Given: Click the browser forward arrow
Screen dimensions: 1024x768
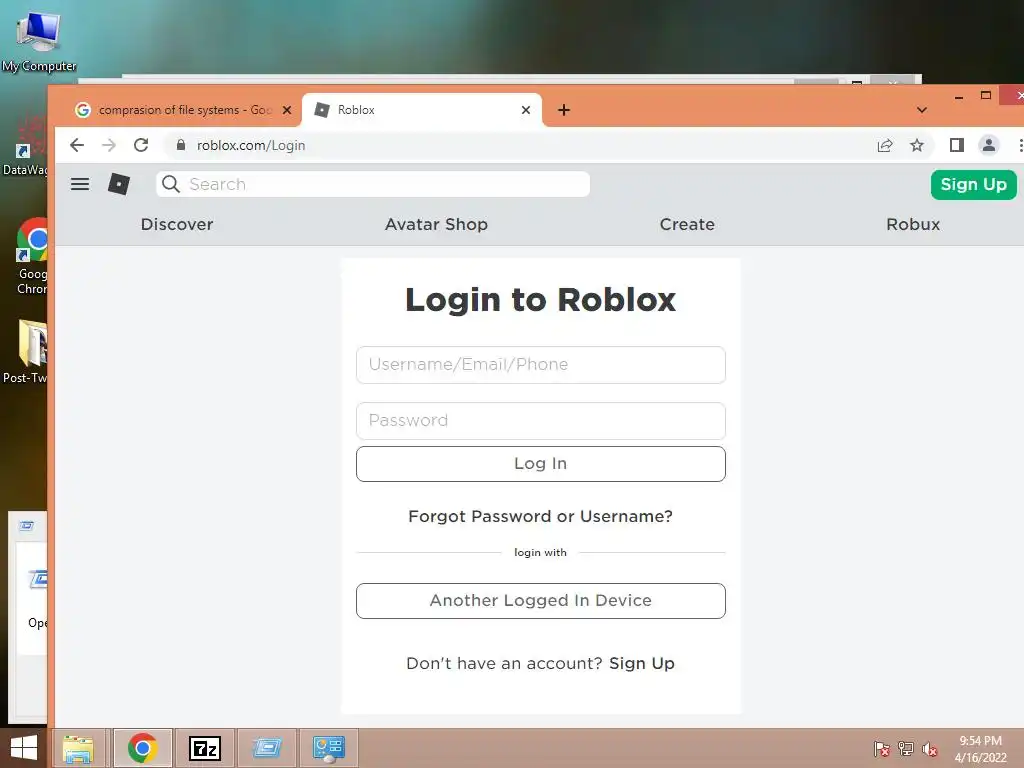Looking at the screenshot, I should point(109,145).
